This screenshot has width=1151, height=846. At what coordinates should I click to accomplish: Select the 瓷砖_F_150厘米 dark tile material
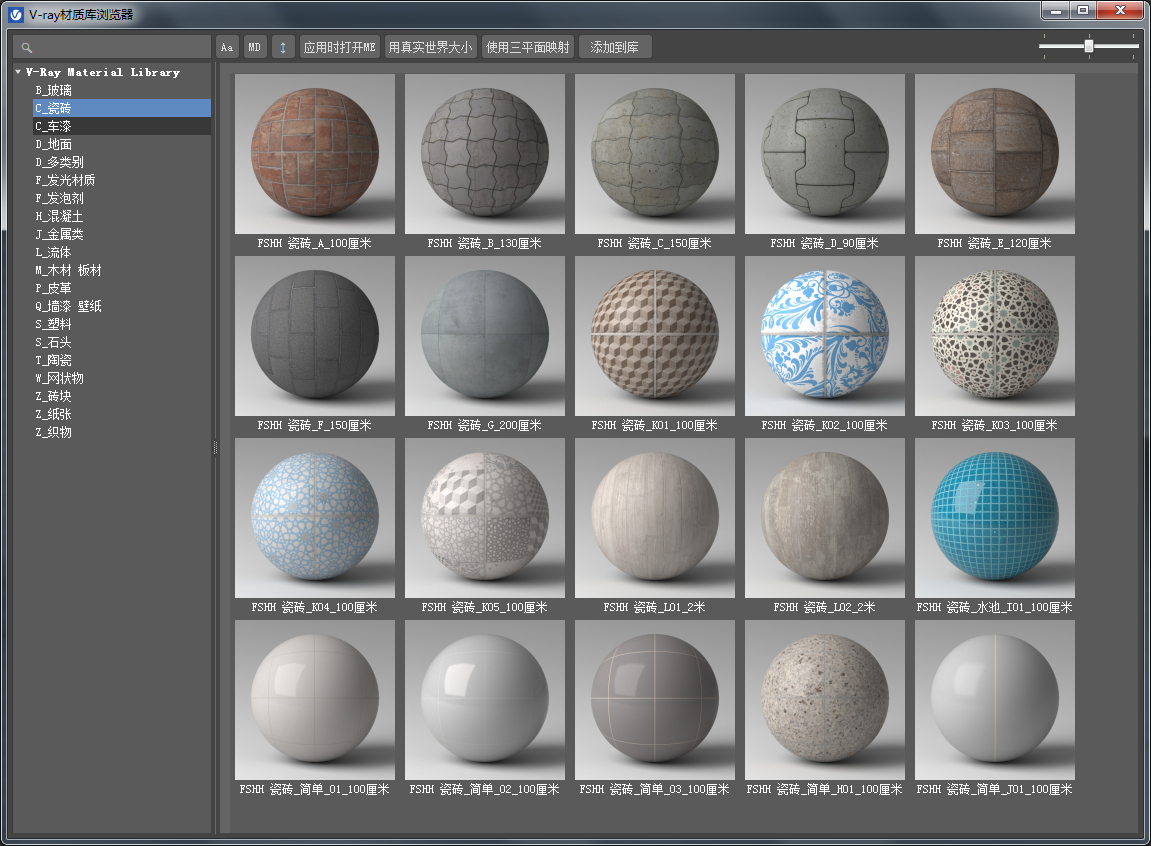point(315,336)
